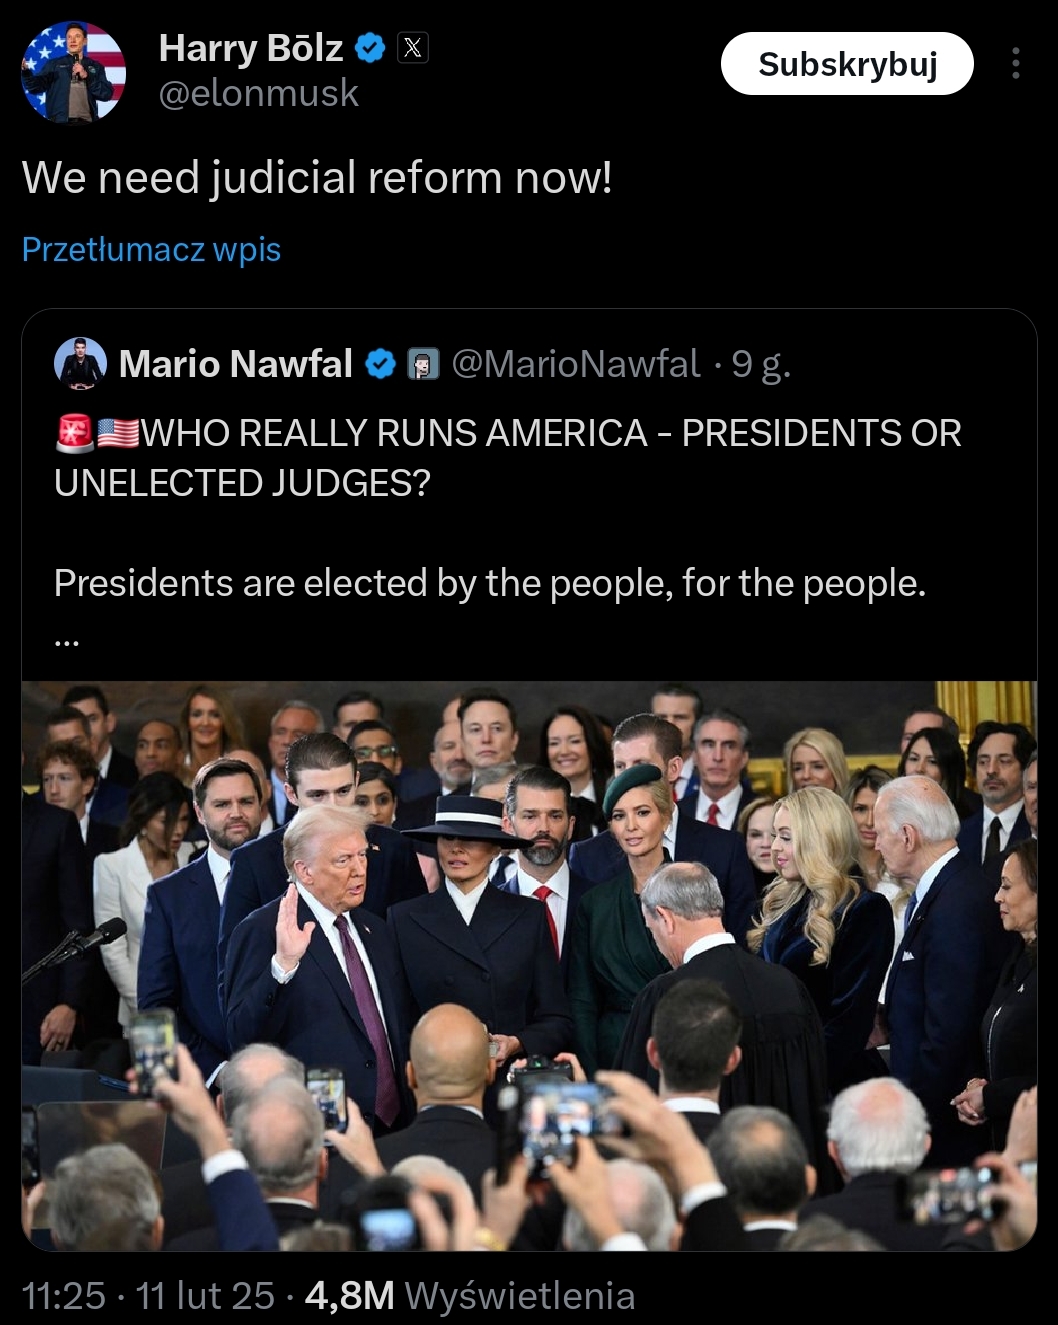Open Mario Nawfal's small avatar

tap(80, 363)
